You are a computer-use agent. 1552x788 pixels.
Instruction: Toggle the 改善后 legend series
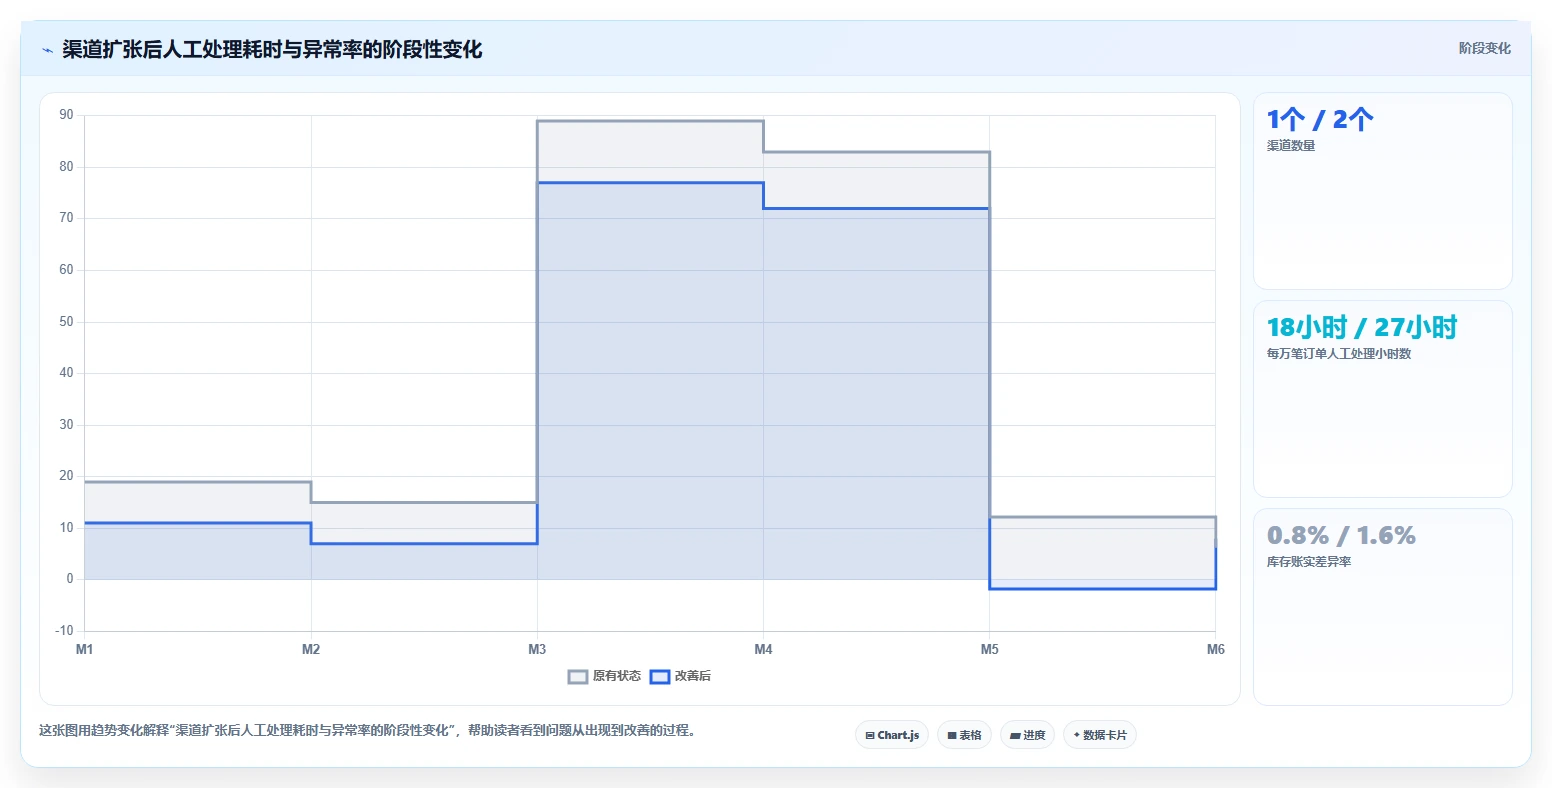(x=681, y=676)
